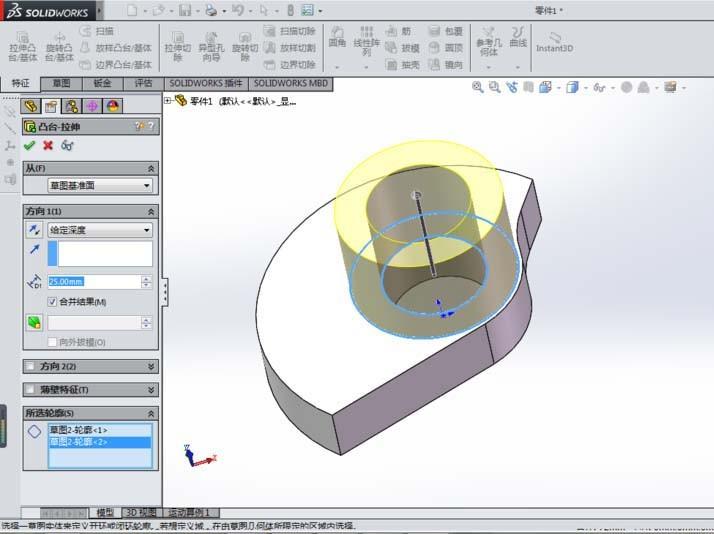
Task: Click the New document icon
Action: pos(132,10)
